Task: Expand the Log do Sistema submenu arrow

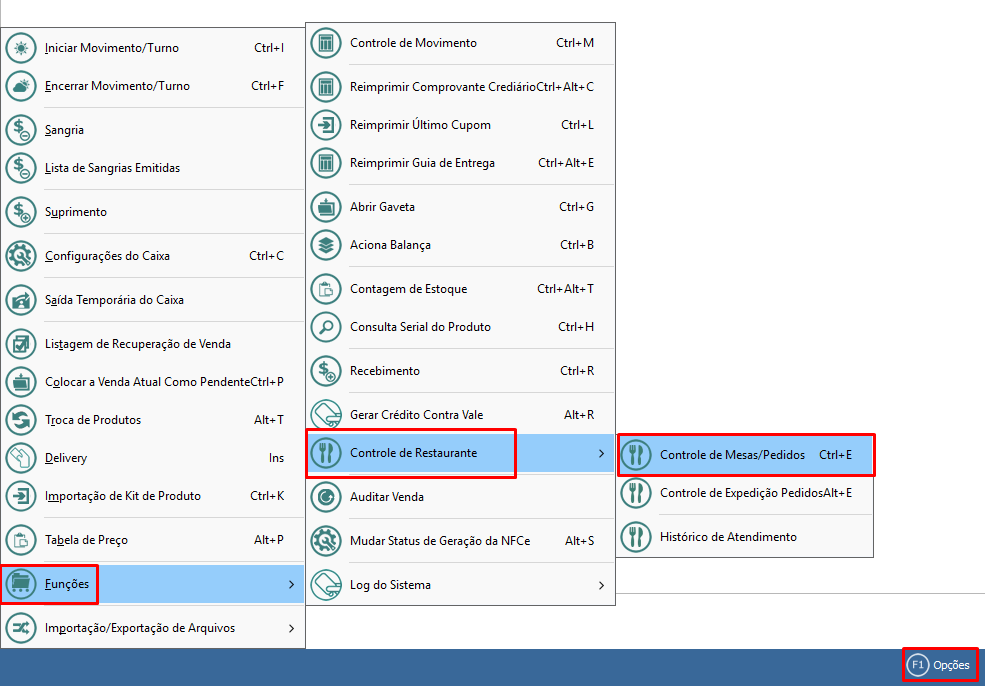Action: pyautogui.click(x=600, y=585)
